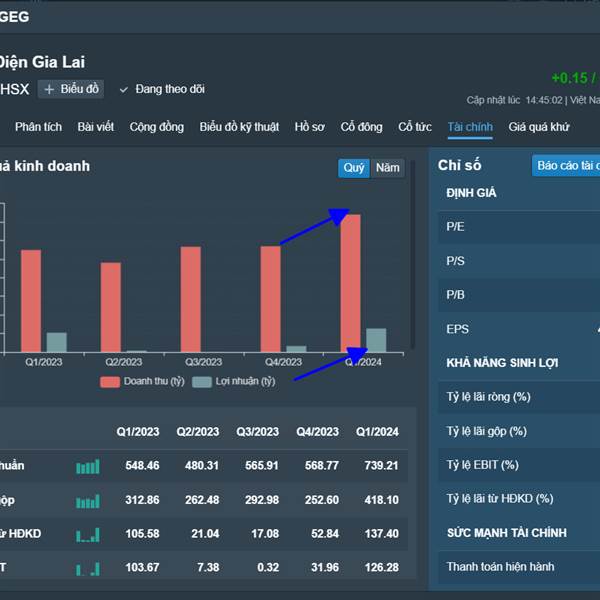The image size is (600, 600).
Task: Select Thanh toán hiện hành row
Action: click(x=519, y=567)
